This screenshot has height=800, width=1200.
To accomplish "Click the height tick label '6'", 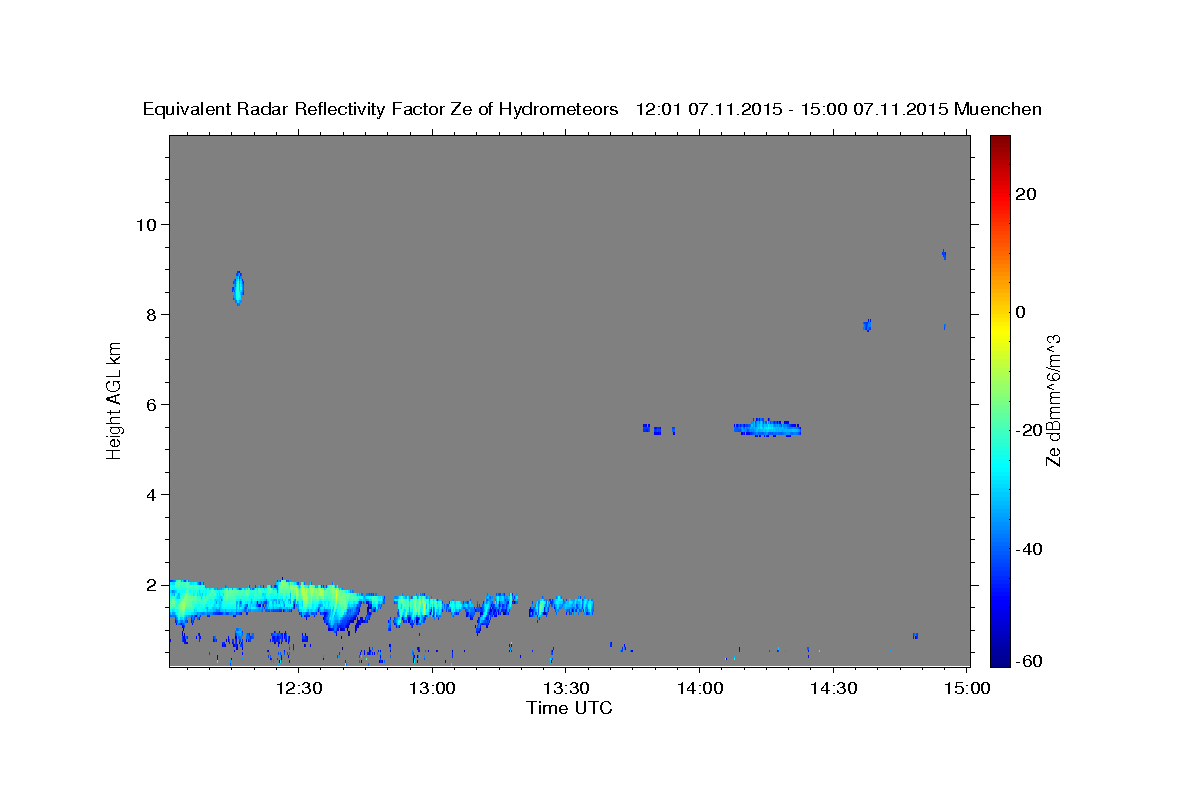I will point(152,405).
